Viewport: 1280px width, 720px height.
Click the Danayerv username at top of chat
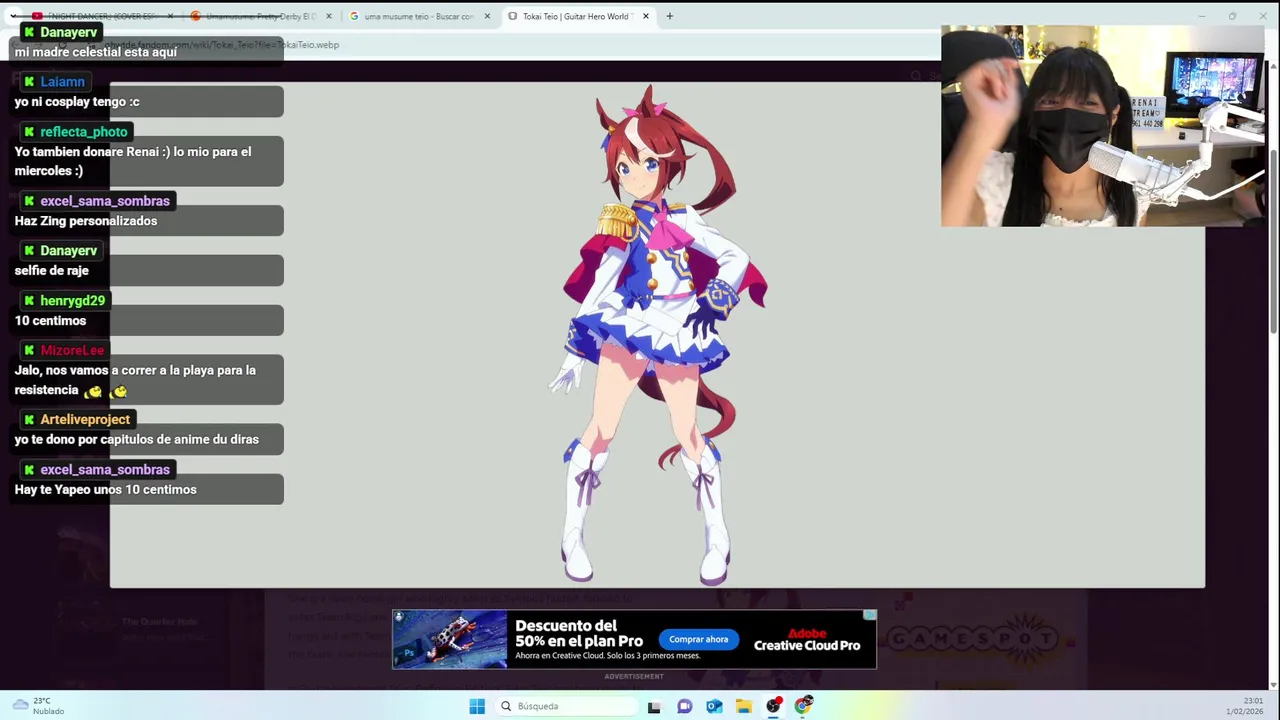68,32
